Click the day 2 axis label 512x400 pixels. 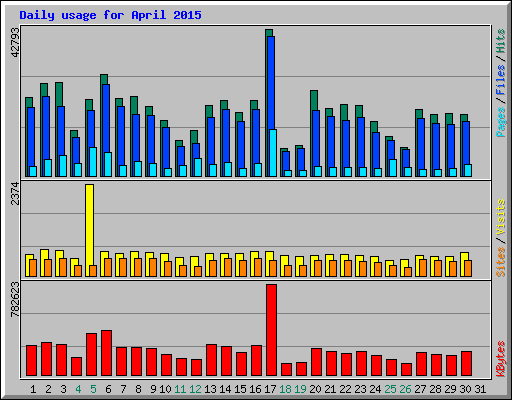coord(48,389)
